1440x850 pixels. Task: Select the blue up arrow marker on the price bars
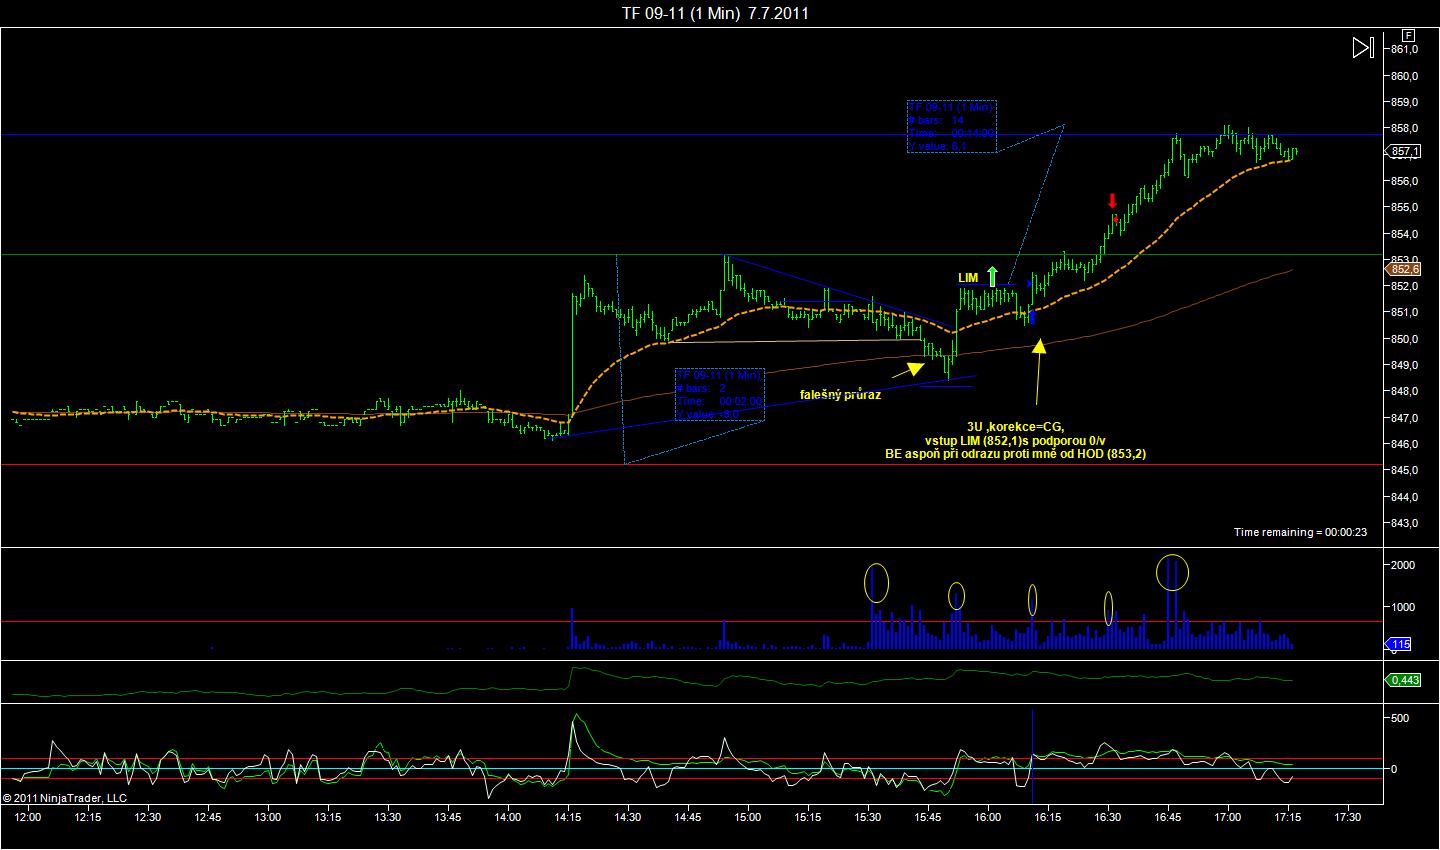[1031, 317]
